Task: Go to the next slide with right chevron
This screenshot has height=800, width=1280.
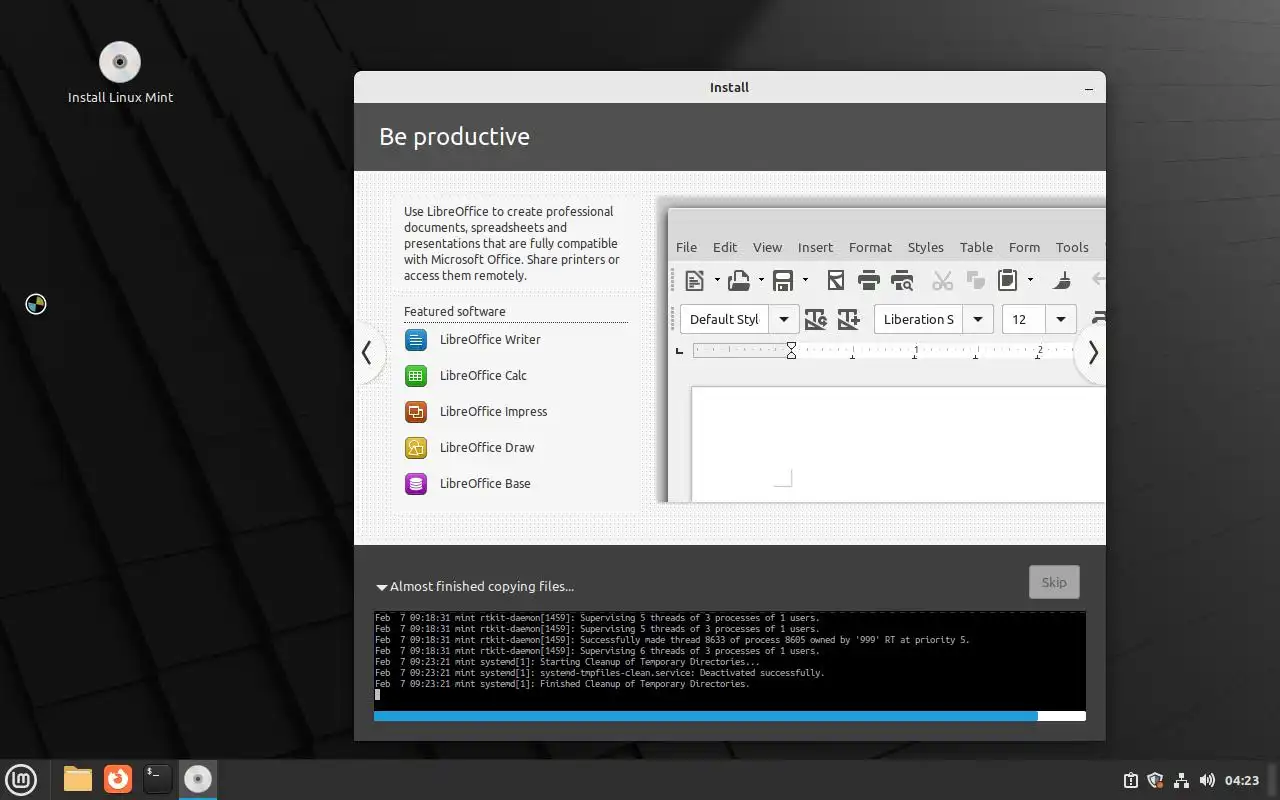Action: point(1092,352)
